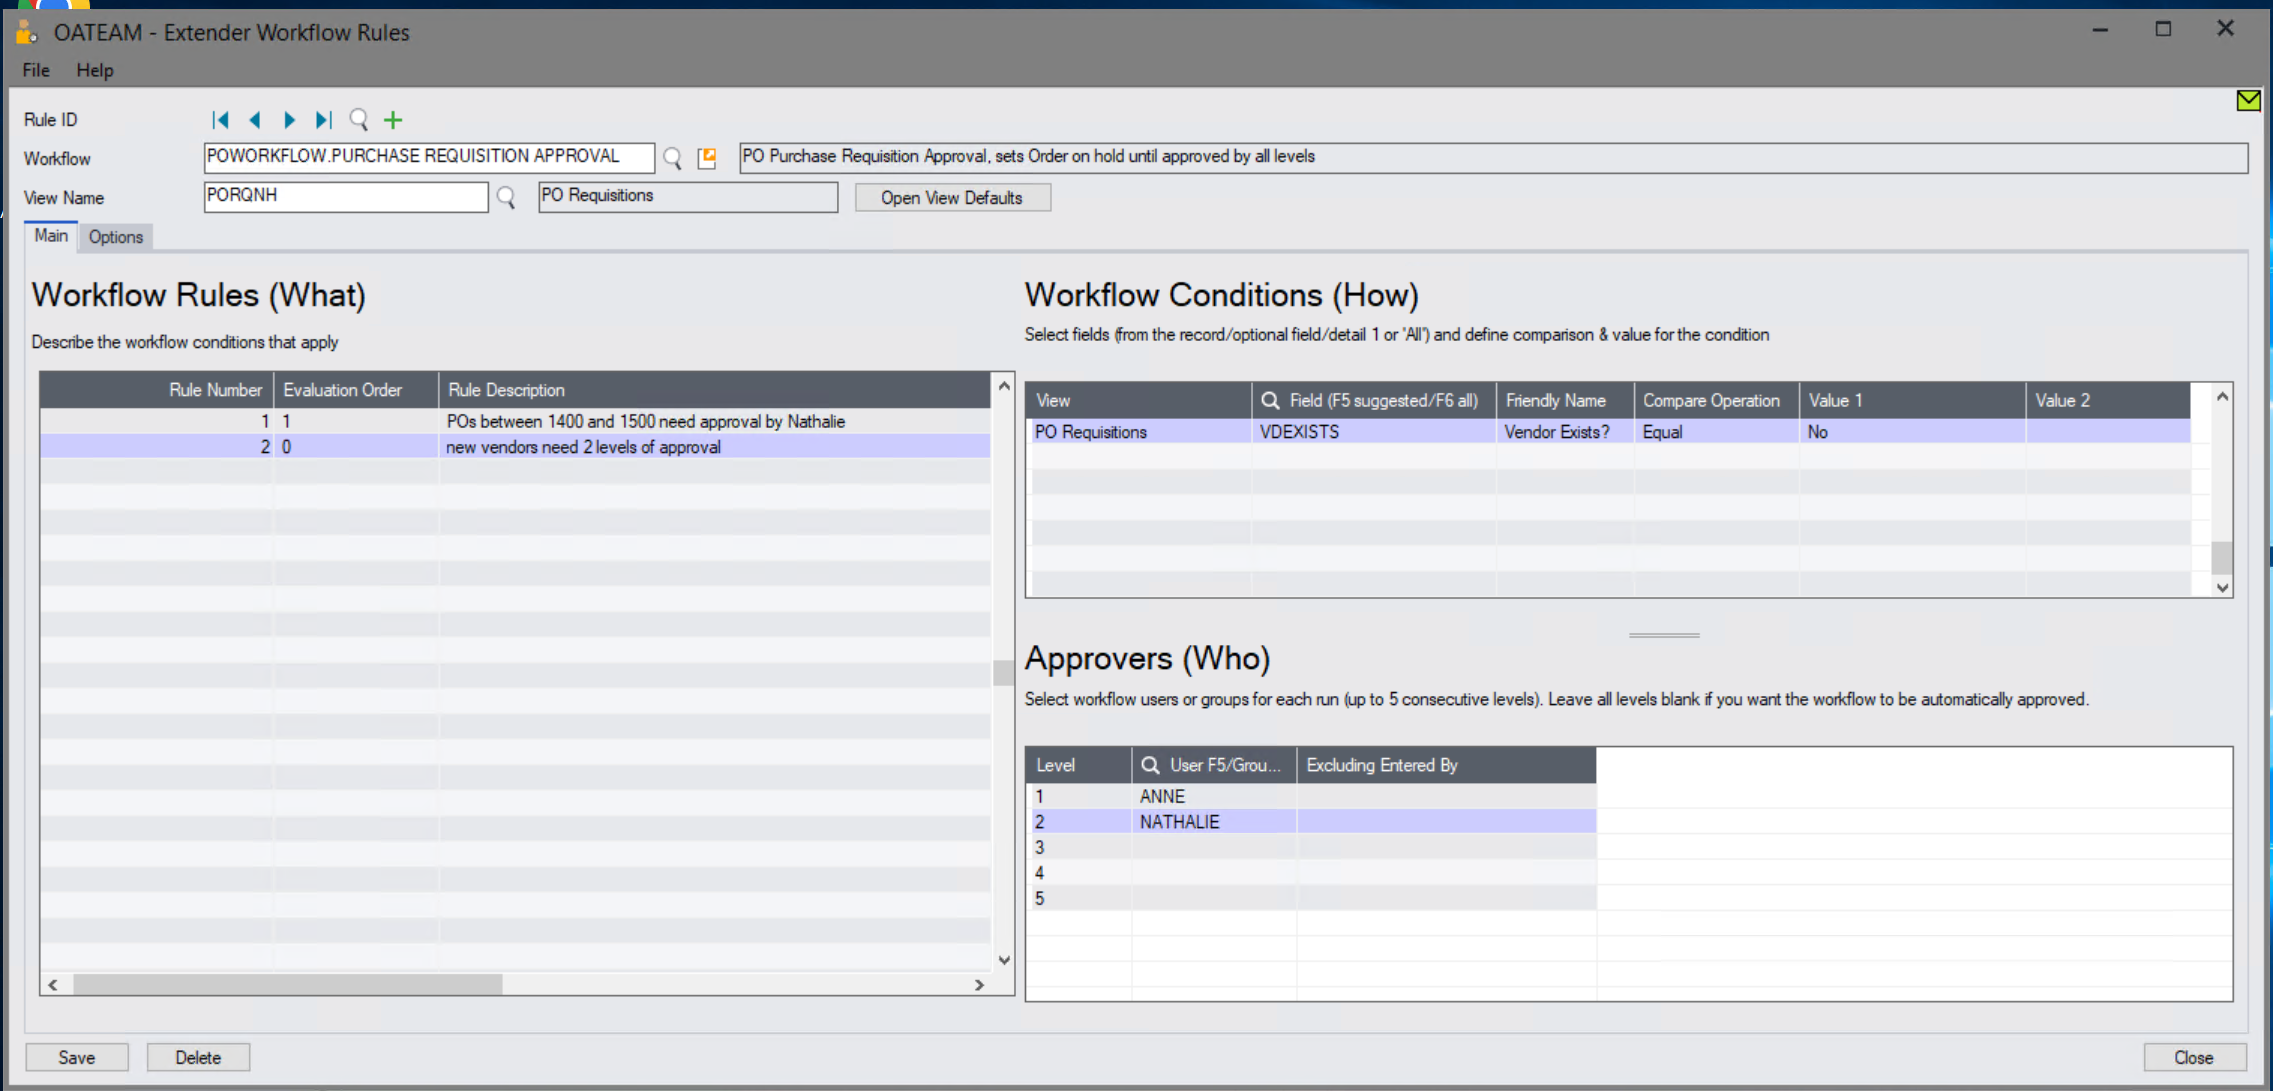
Task: Click Rule Number column header
Action: 157,390
